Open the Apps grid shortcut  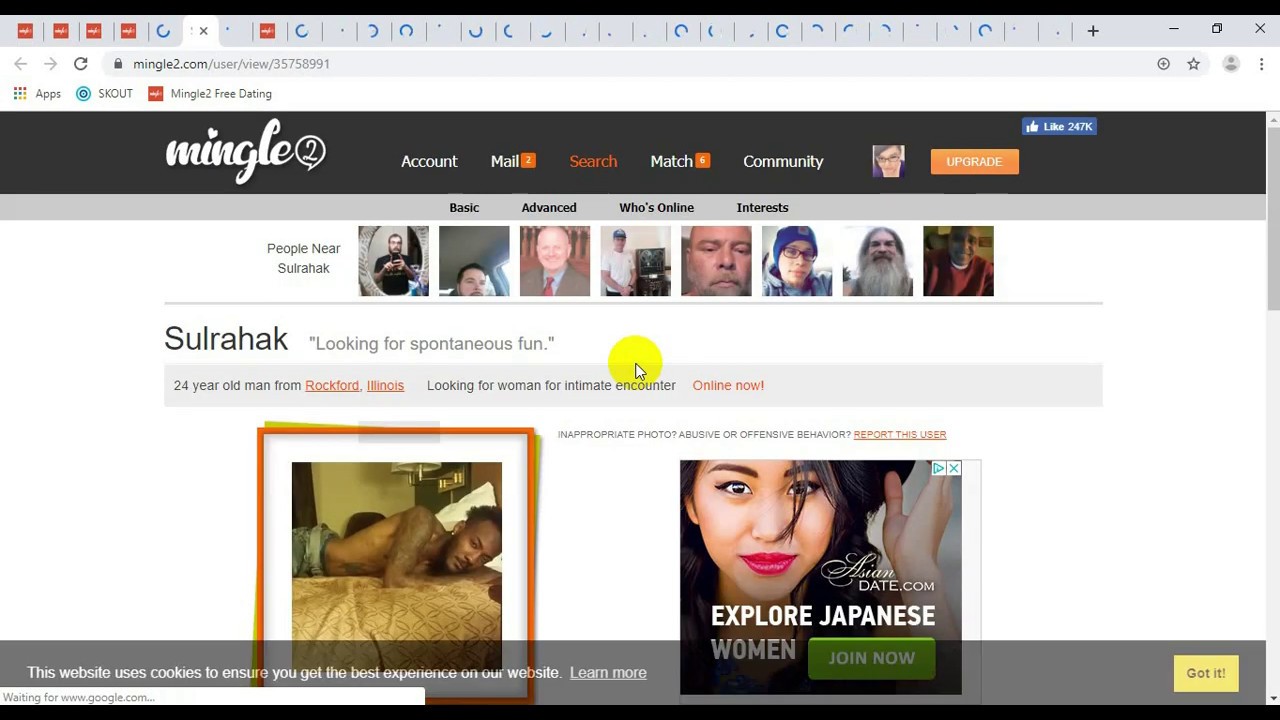coord(37,94)
